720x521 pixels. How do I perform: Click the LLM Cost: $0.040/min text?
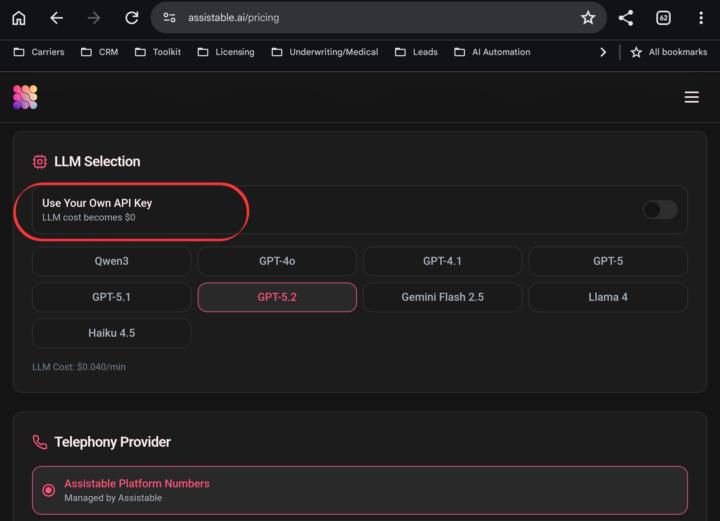79,367
